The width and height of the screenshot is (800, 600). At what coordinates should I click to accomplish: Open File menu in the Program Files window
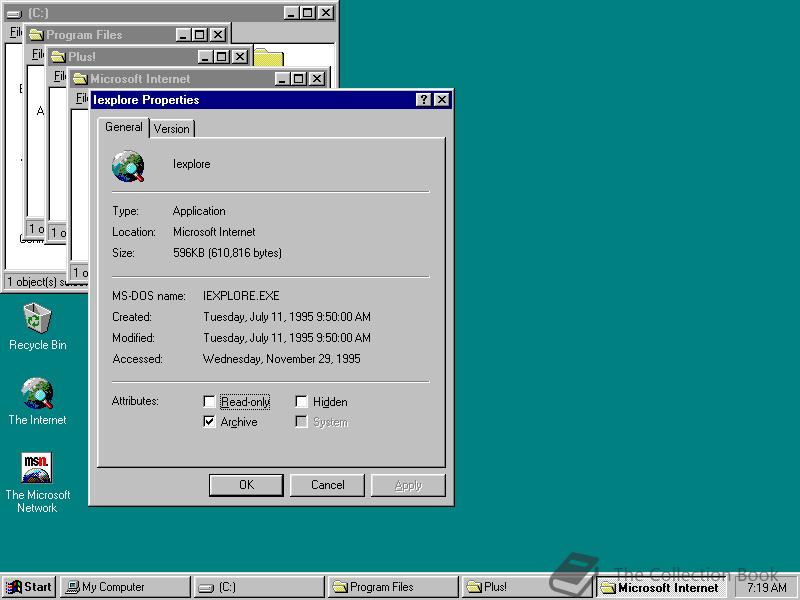38,54
